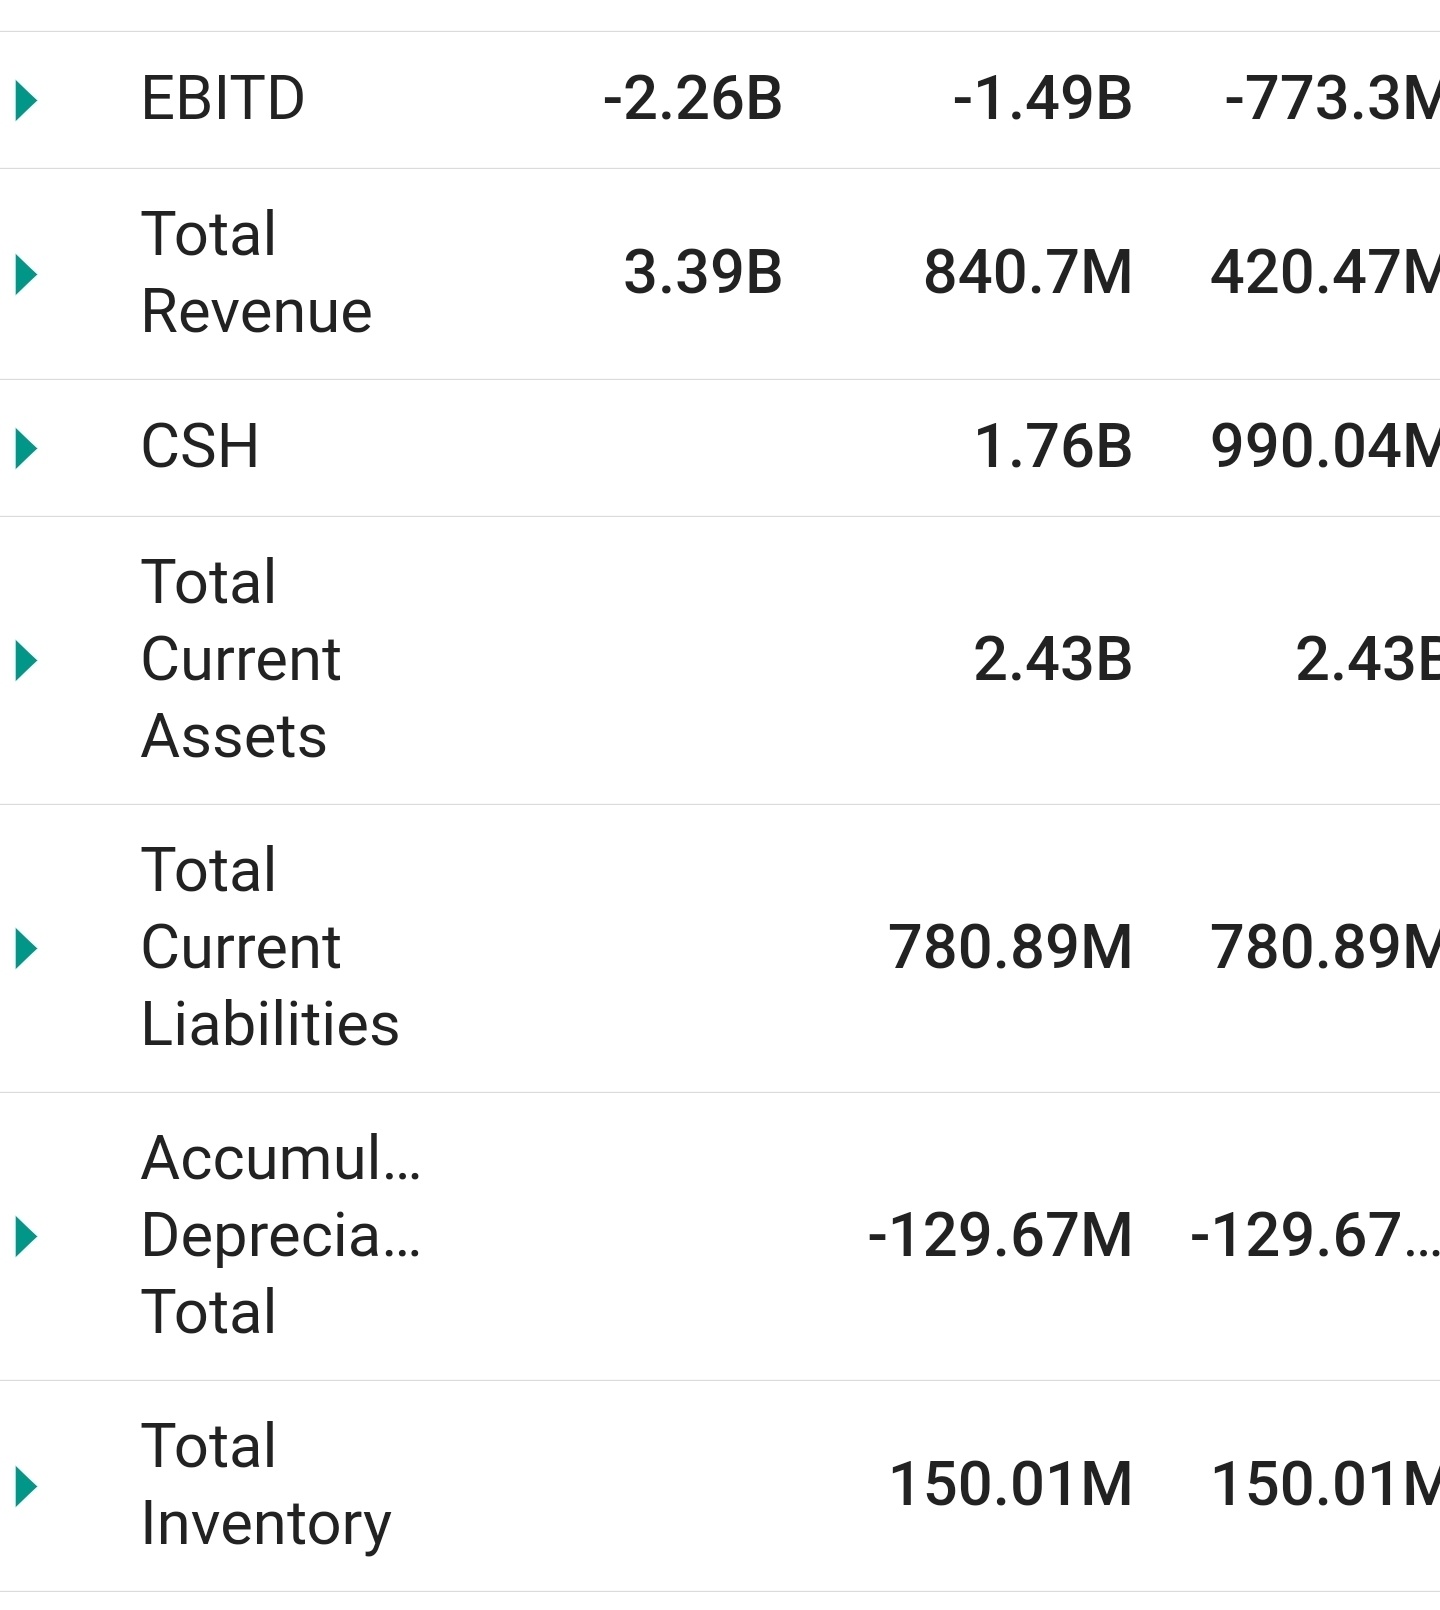Select the Total Current Liabilities label
Viewport: 1440px width, 1610px height.
(270, 948)
